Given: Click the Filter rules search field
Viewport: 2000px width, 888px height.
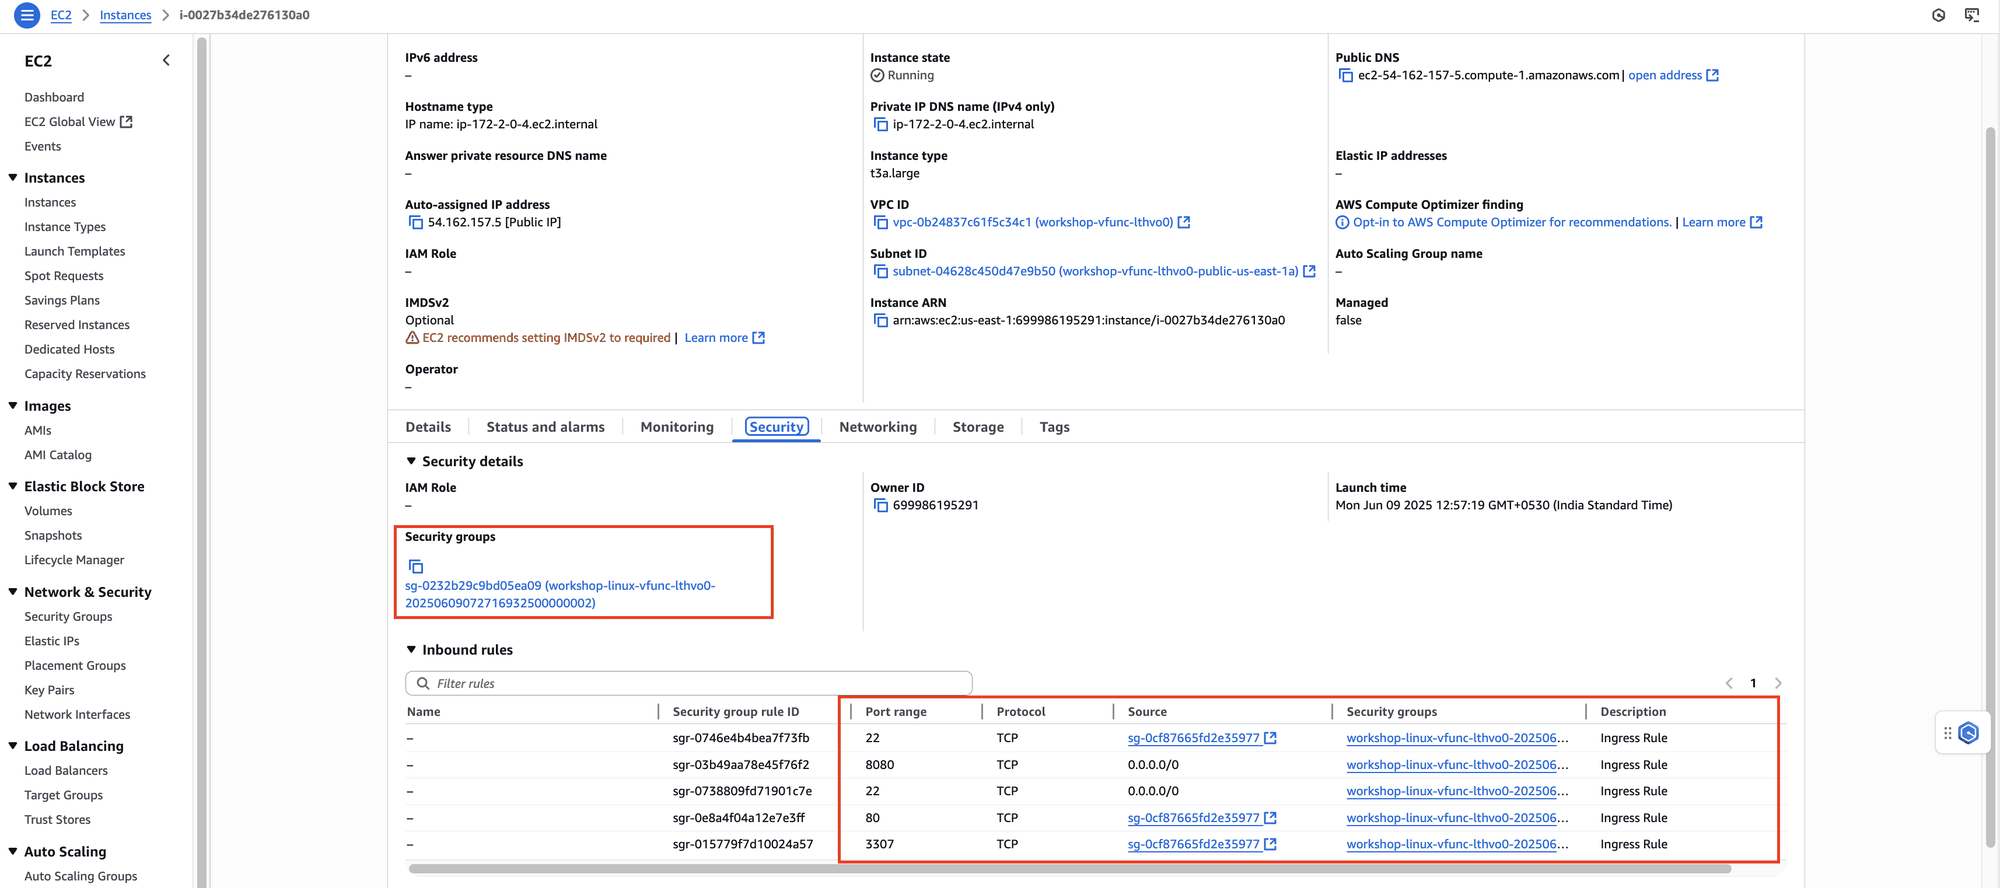Looking at the screenshot, I should (689, 684).
